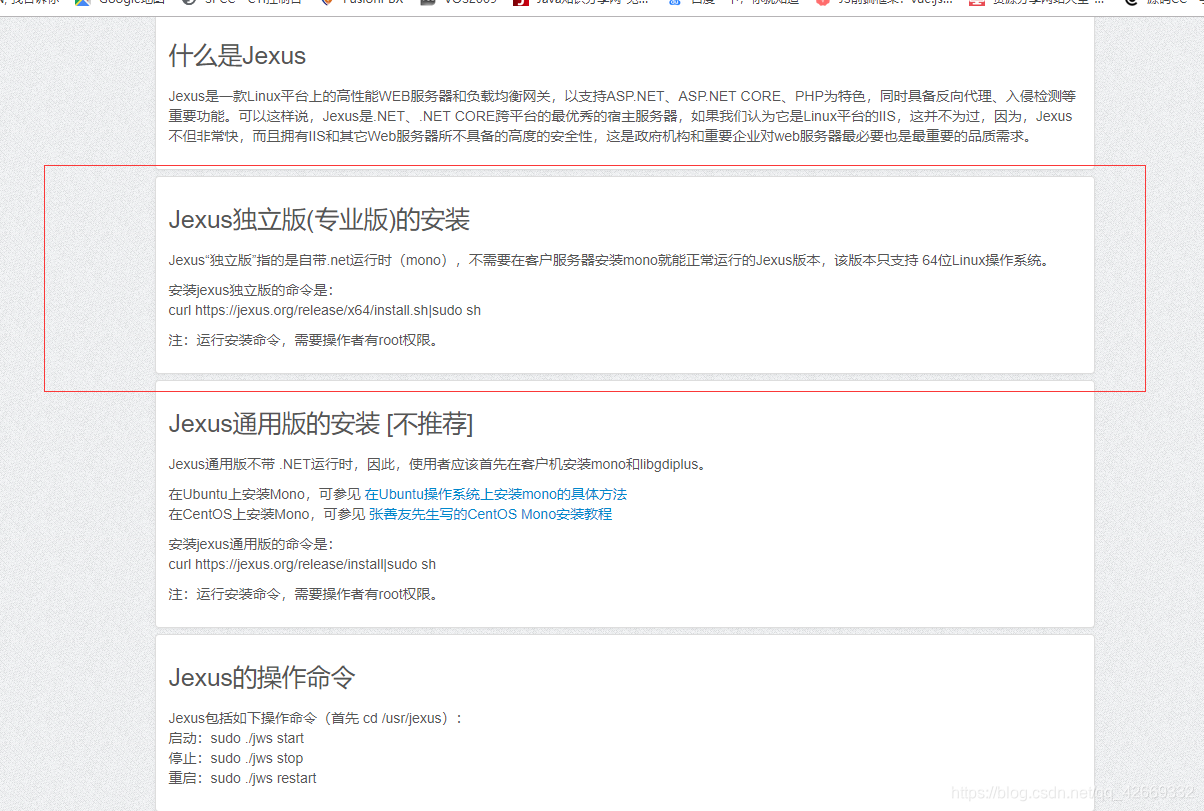
Task: Open the CentOS Mono installation tutorial link
Action: (490, 514)
